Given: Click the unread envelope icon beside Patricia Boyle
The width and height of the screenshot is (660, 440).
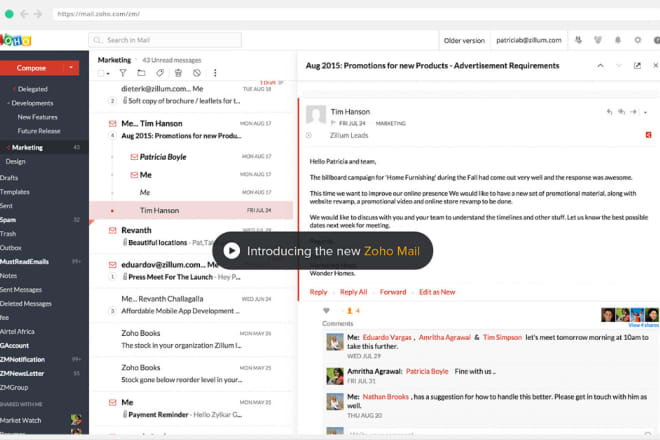Looking at the screenshot, I should (134, 157).
